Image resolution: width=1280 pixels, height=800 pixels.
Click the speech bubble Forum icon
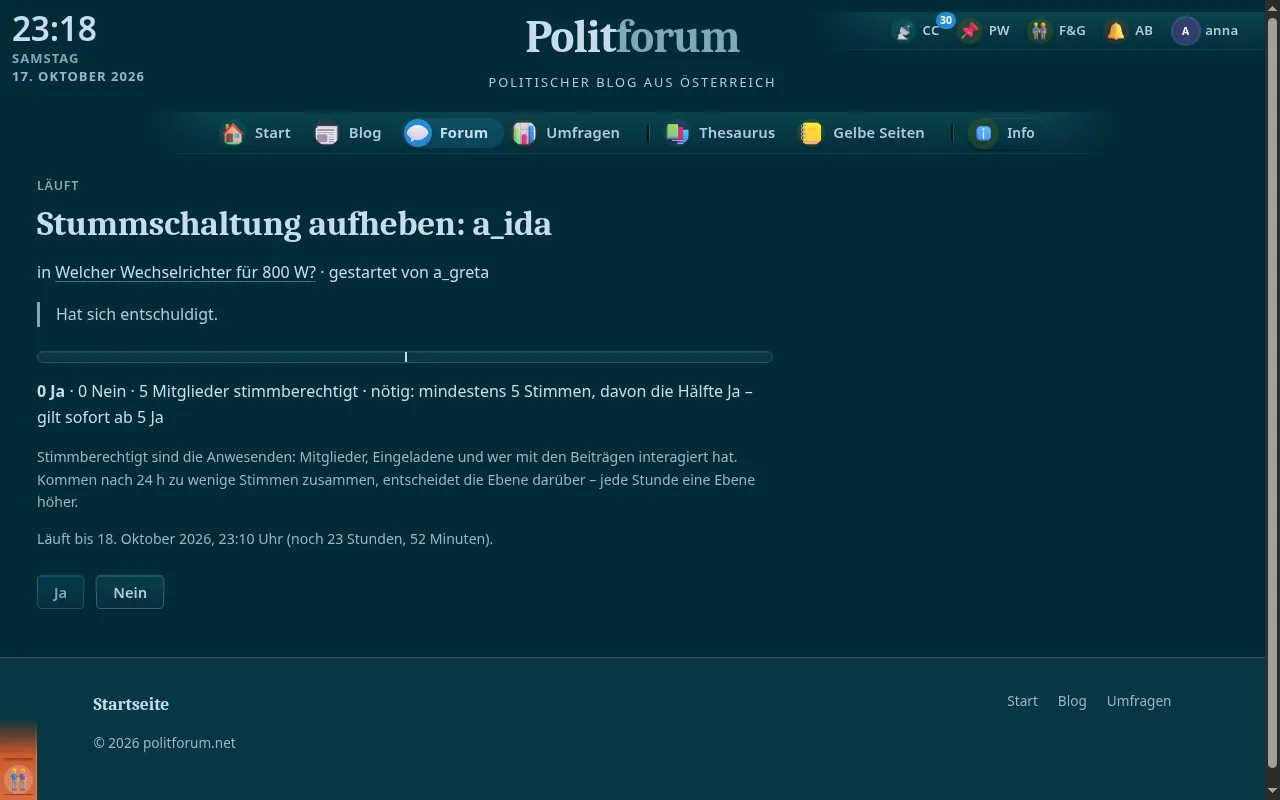418,133
